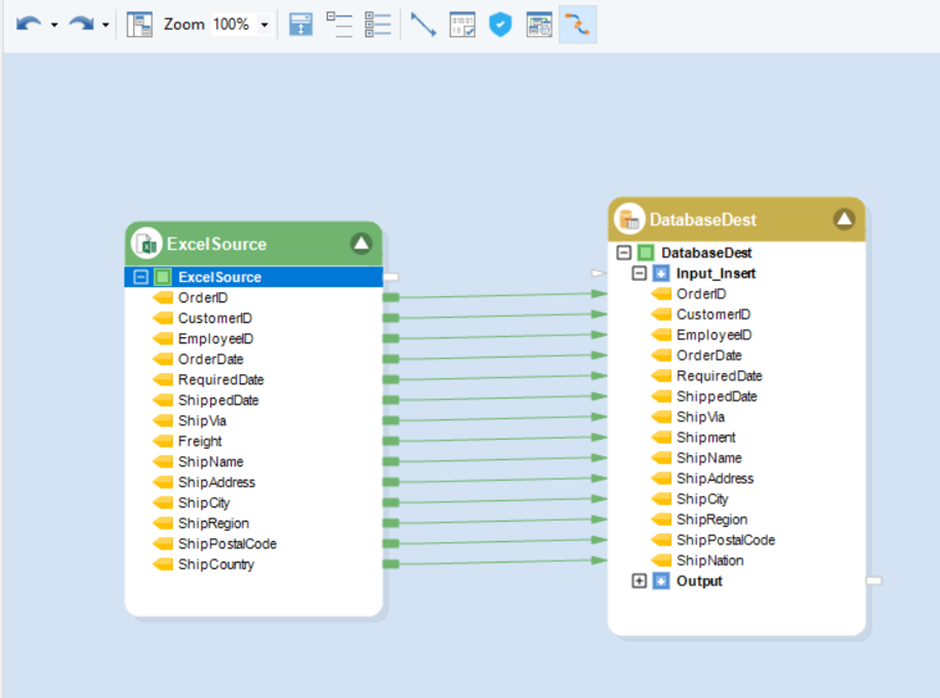Click the blue shield verify icon
940x698 pixels.
pyautogui.click(x=500, y=24)
